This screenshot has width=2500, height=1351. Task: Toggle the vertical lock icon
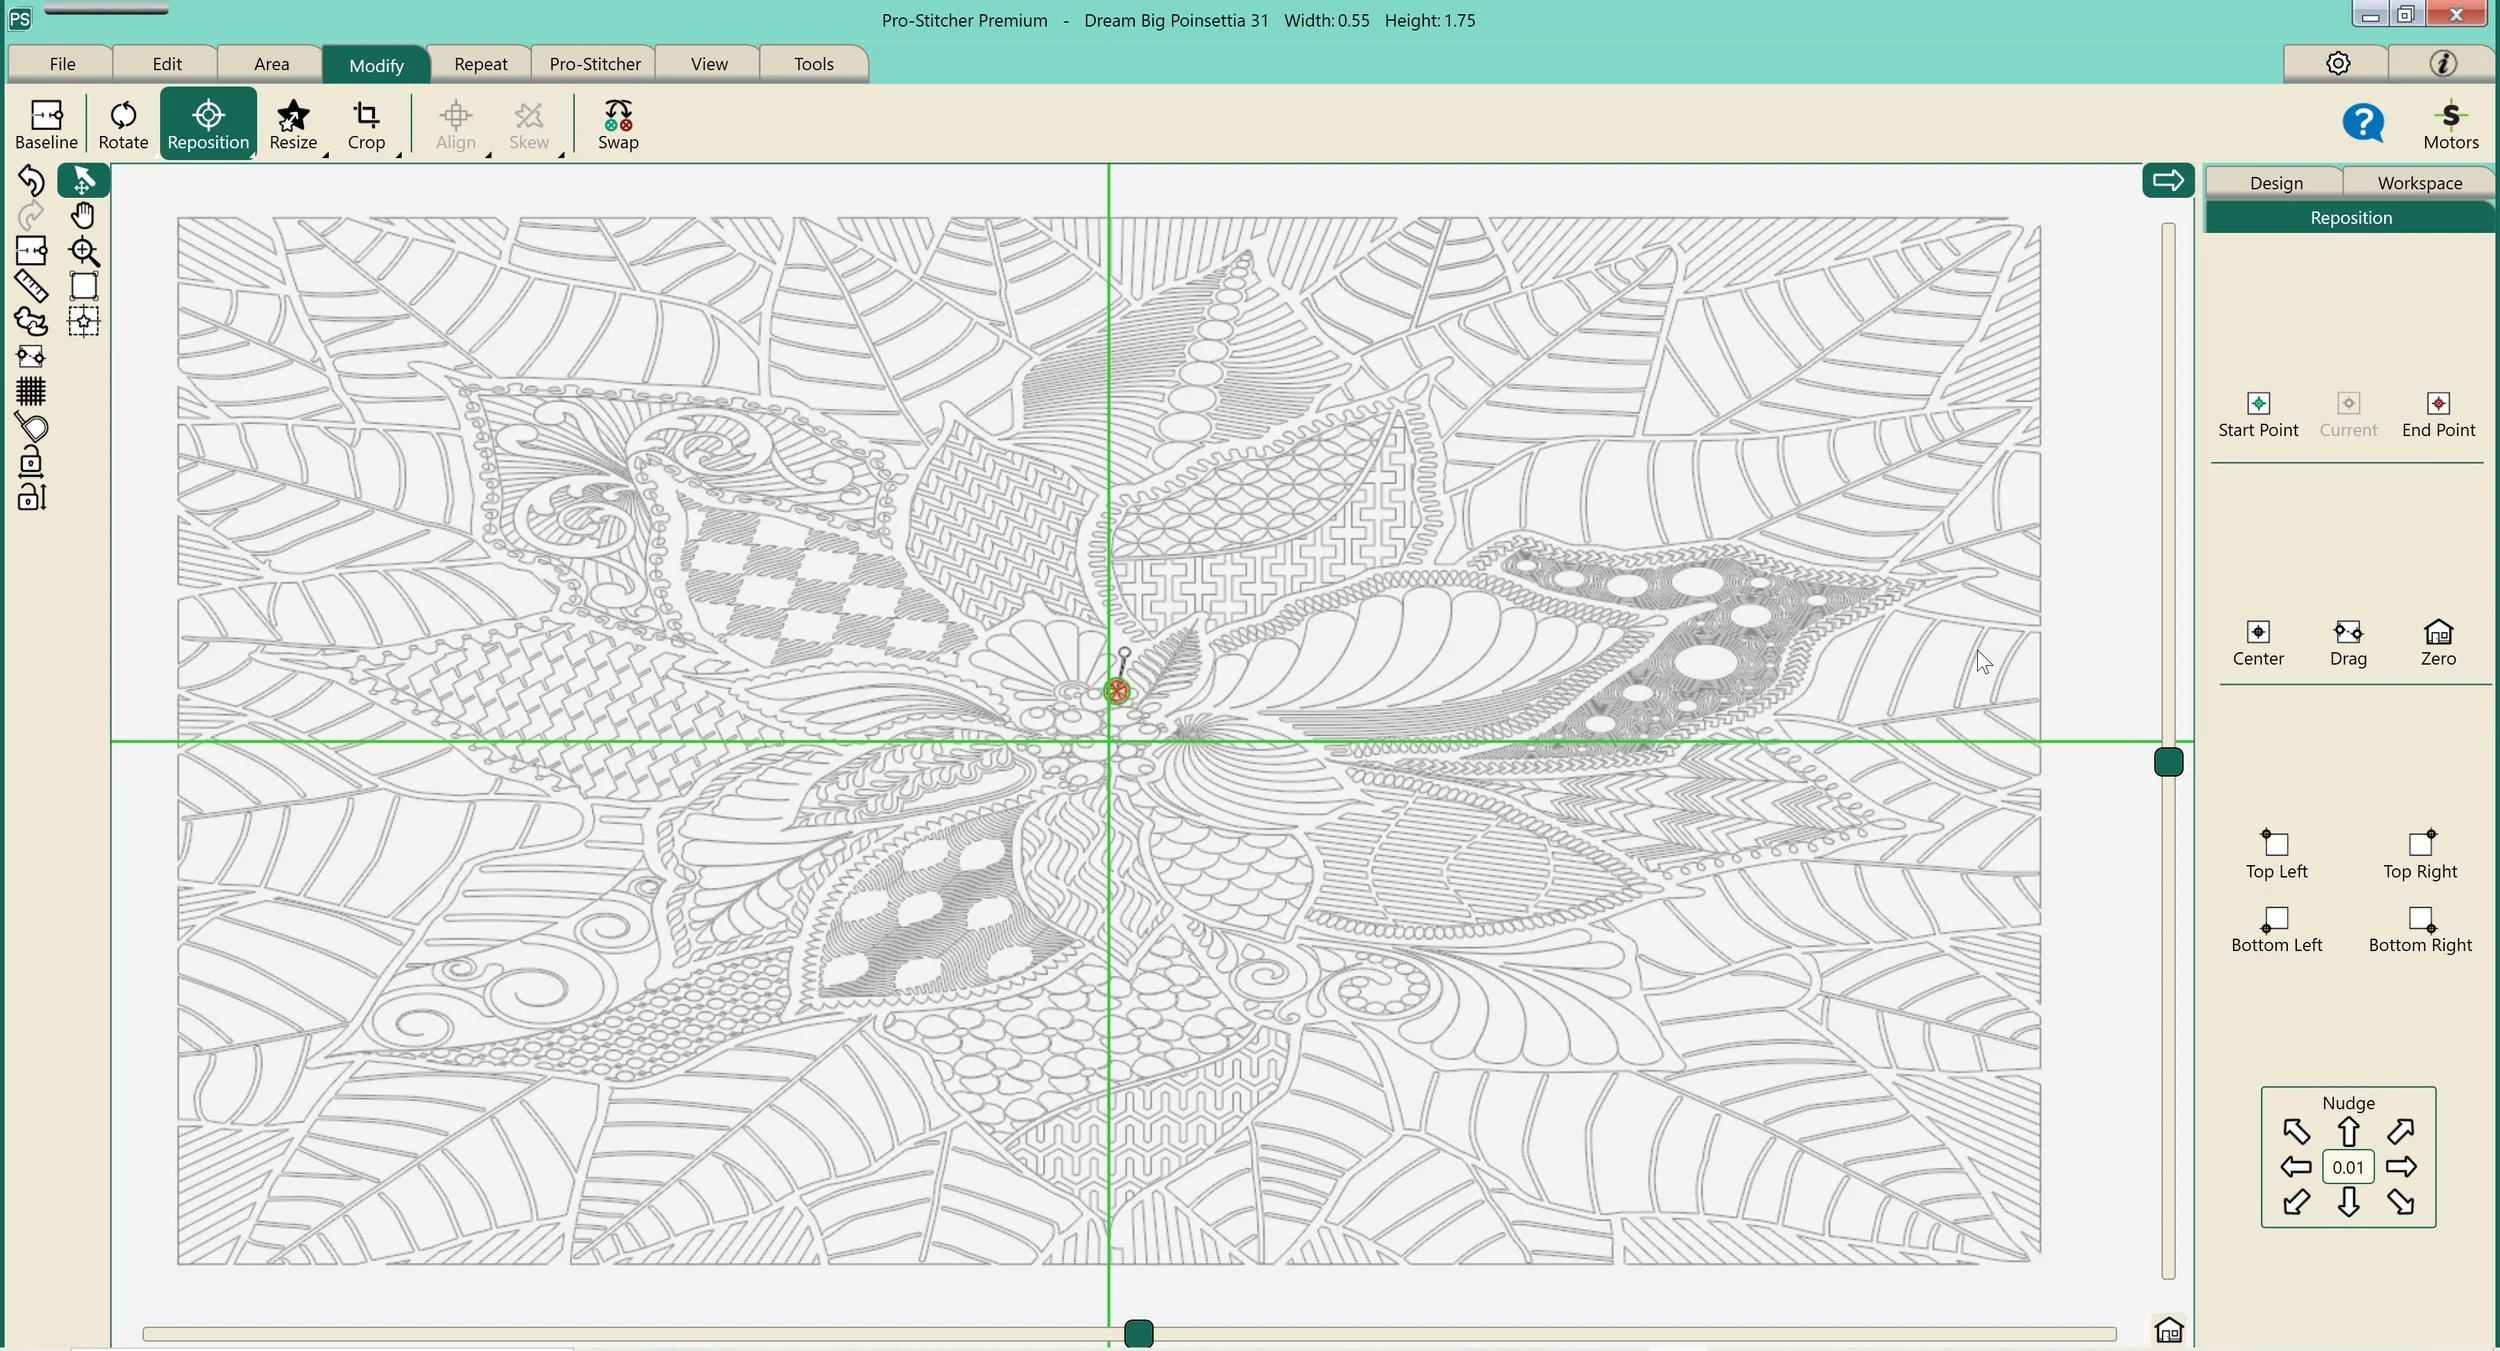31,497
